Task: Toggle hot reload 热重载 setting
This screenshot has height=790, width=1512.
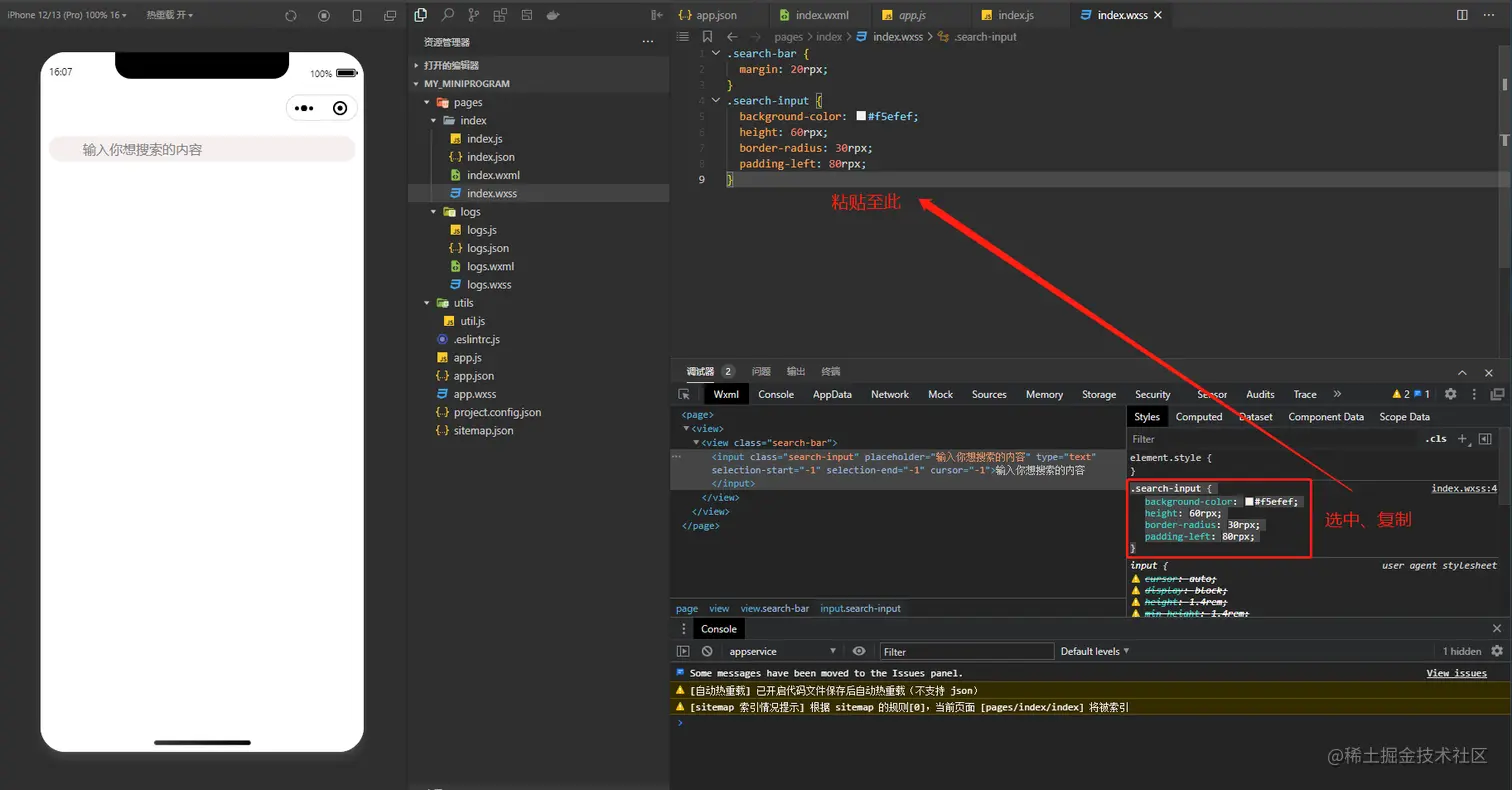Action: [x=169, y=15]
